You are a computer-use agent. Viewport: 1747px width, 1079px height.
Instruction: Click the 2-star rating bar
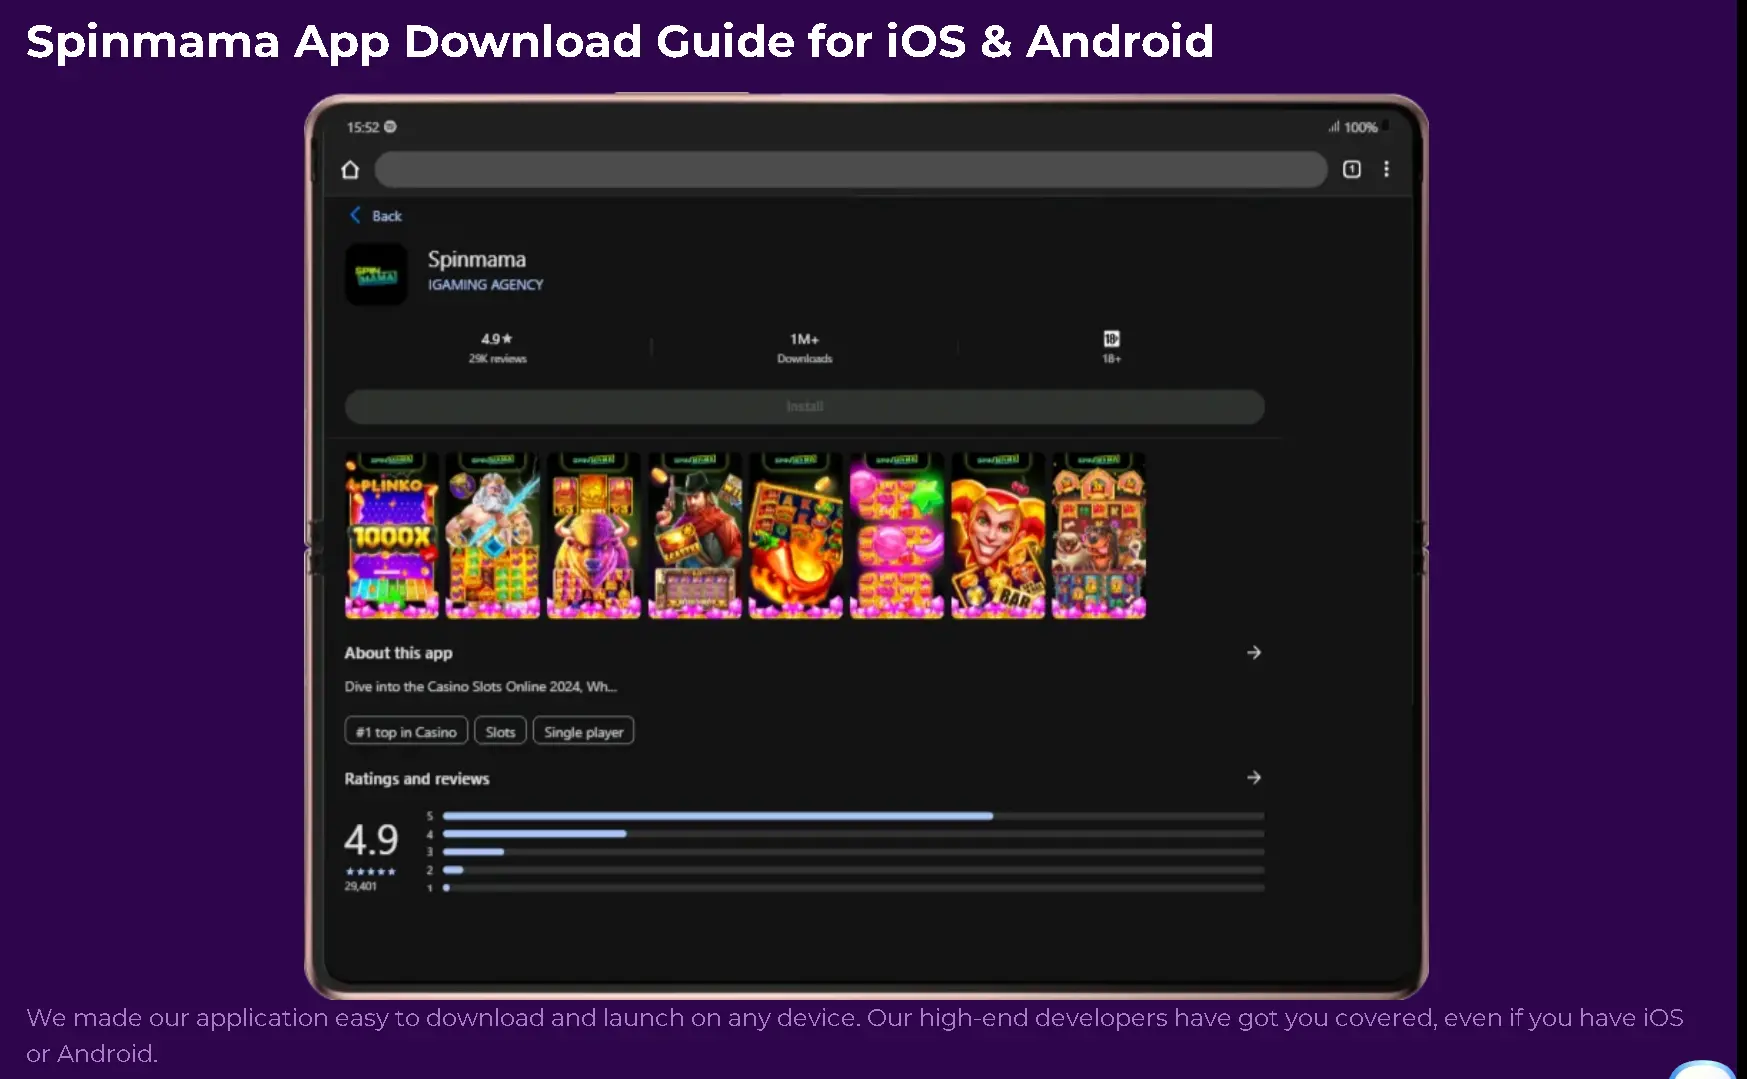853,870
